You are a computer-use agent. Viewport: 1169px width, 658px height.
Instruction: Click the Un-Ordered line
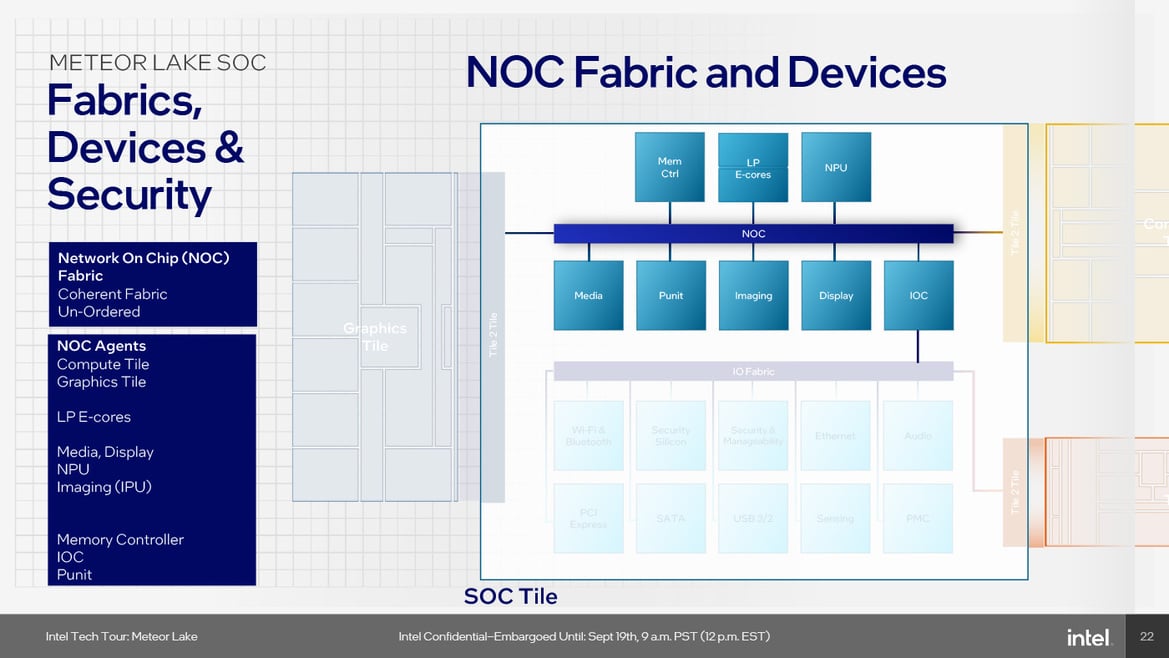point(99,312)
